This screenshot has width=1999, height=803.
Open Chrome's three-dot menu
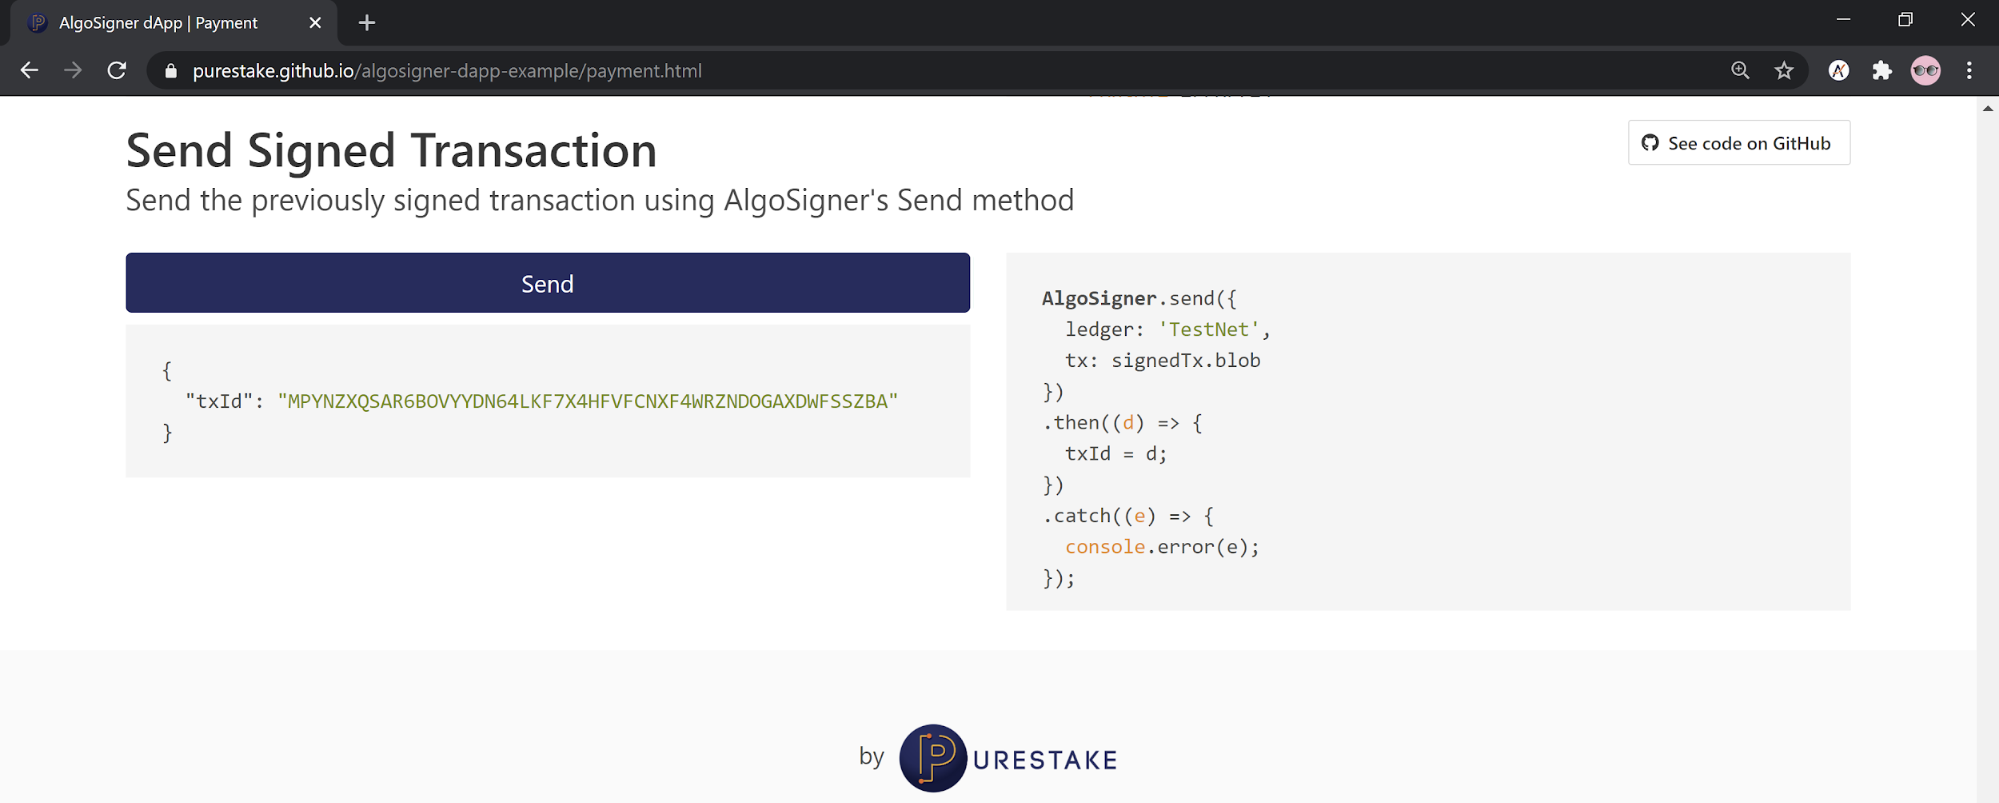coord(1969,70)
